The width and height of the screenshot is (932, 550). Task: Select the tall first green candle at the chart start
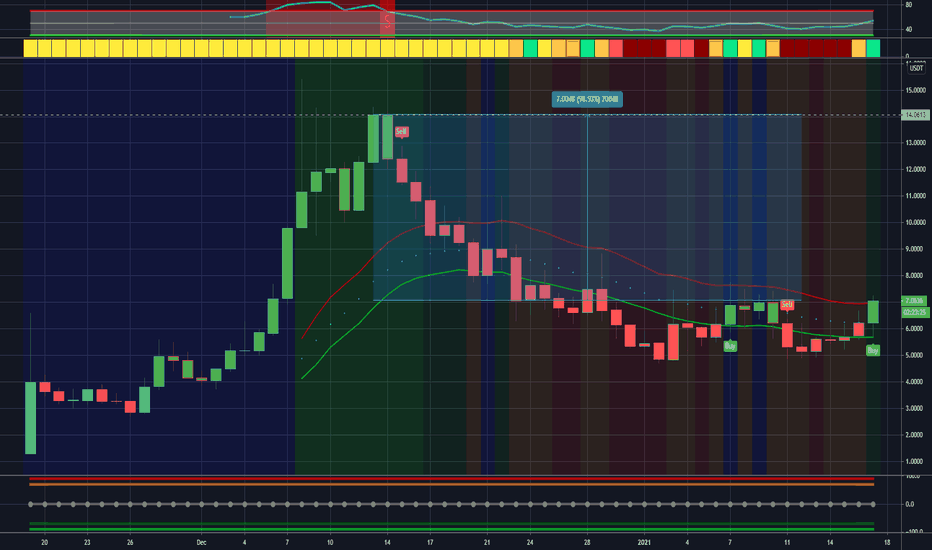tap(30, 418)
